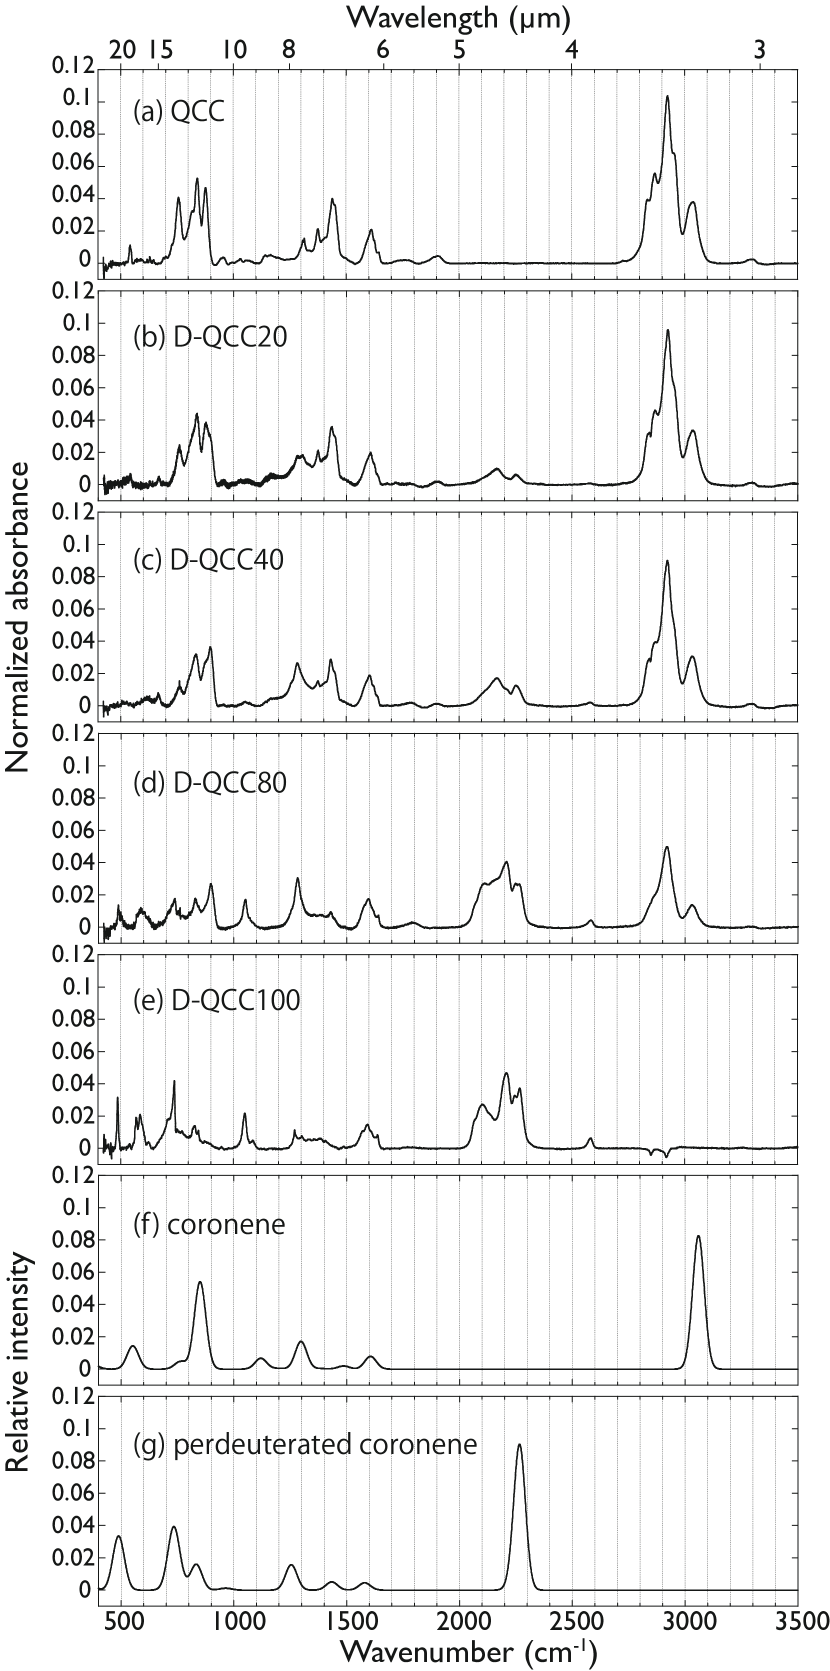Select the '(d) D-QCC80' panel label

point(211,782)
